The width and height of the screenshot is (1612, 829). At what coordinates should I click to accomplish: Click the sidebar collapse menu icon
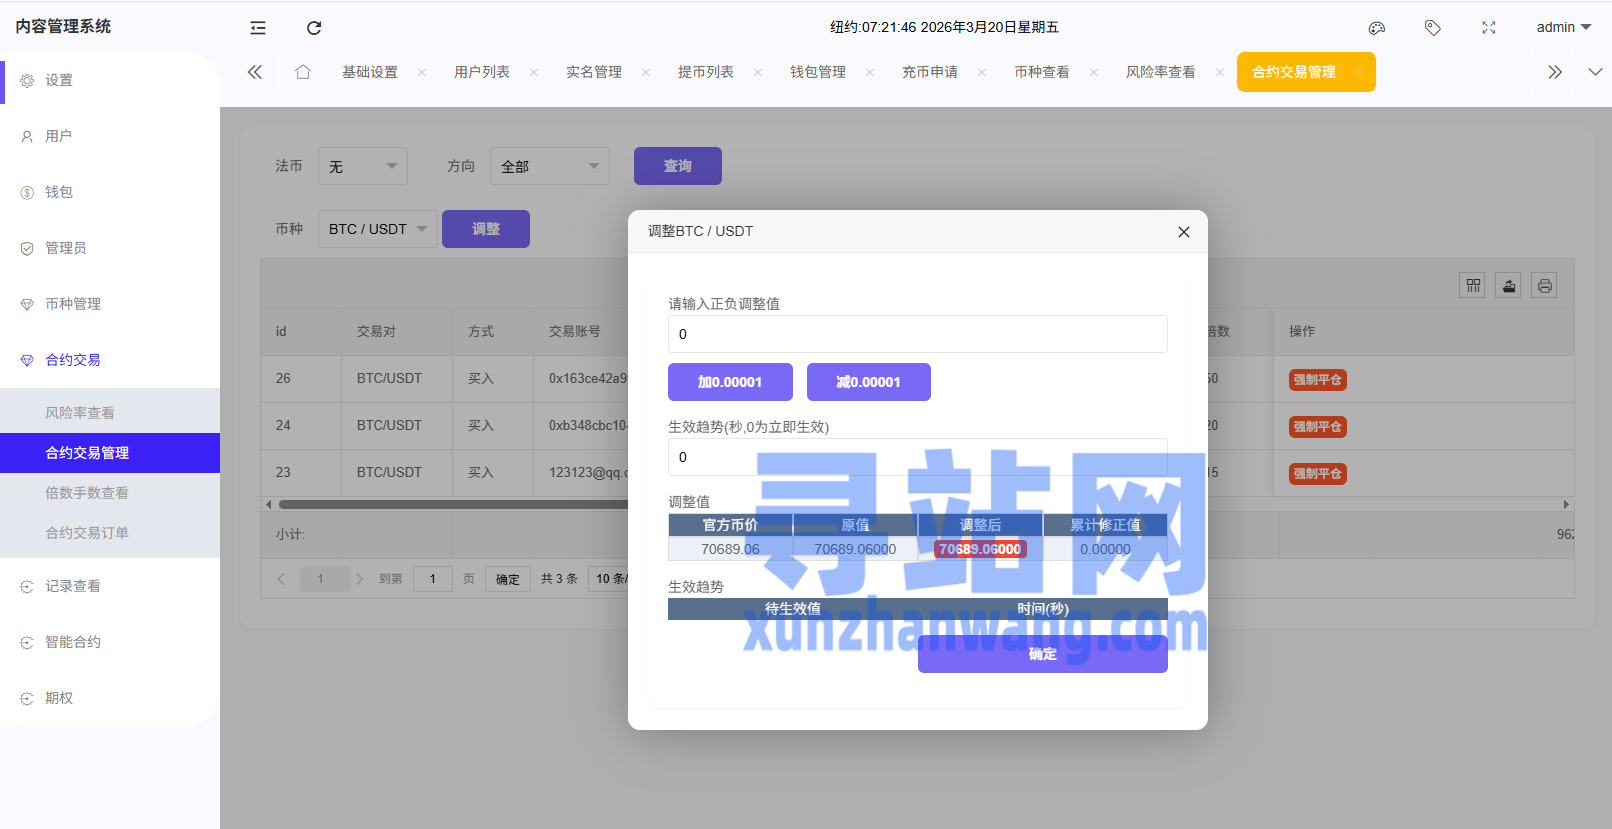[x=258, y=28]
